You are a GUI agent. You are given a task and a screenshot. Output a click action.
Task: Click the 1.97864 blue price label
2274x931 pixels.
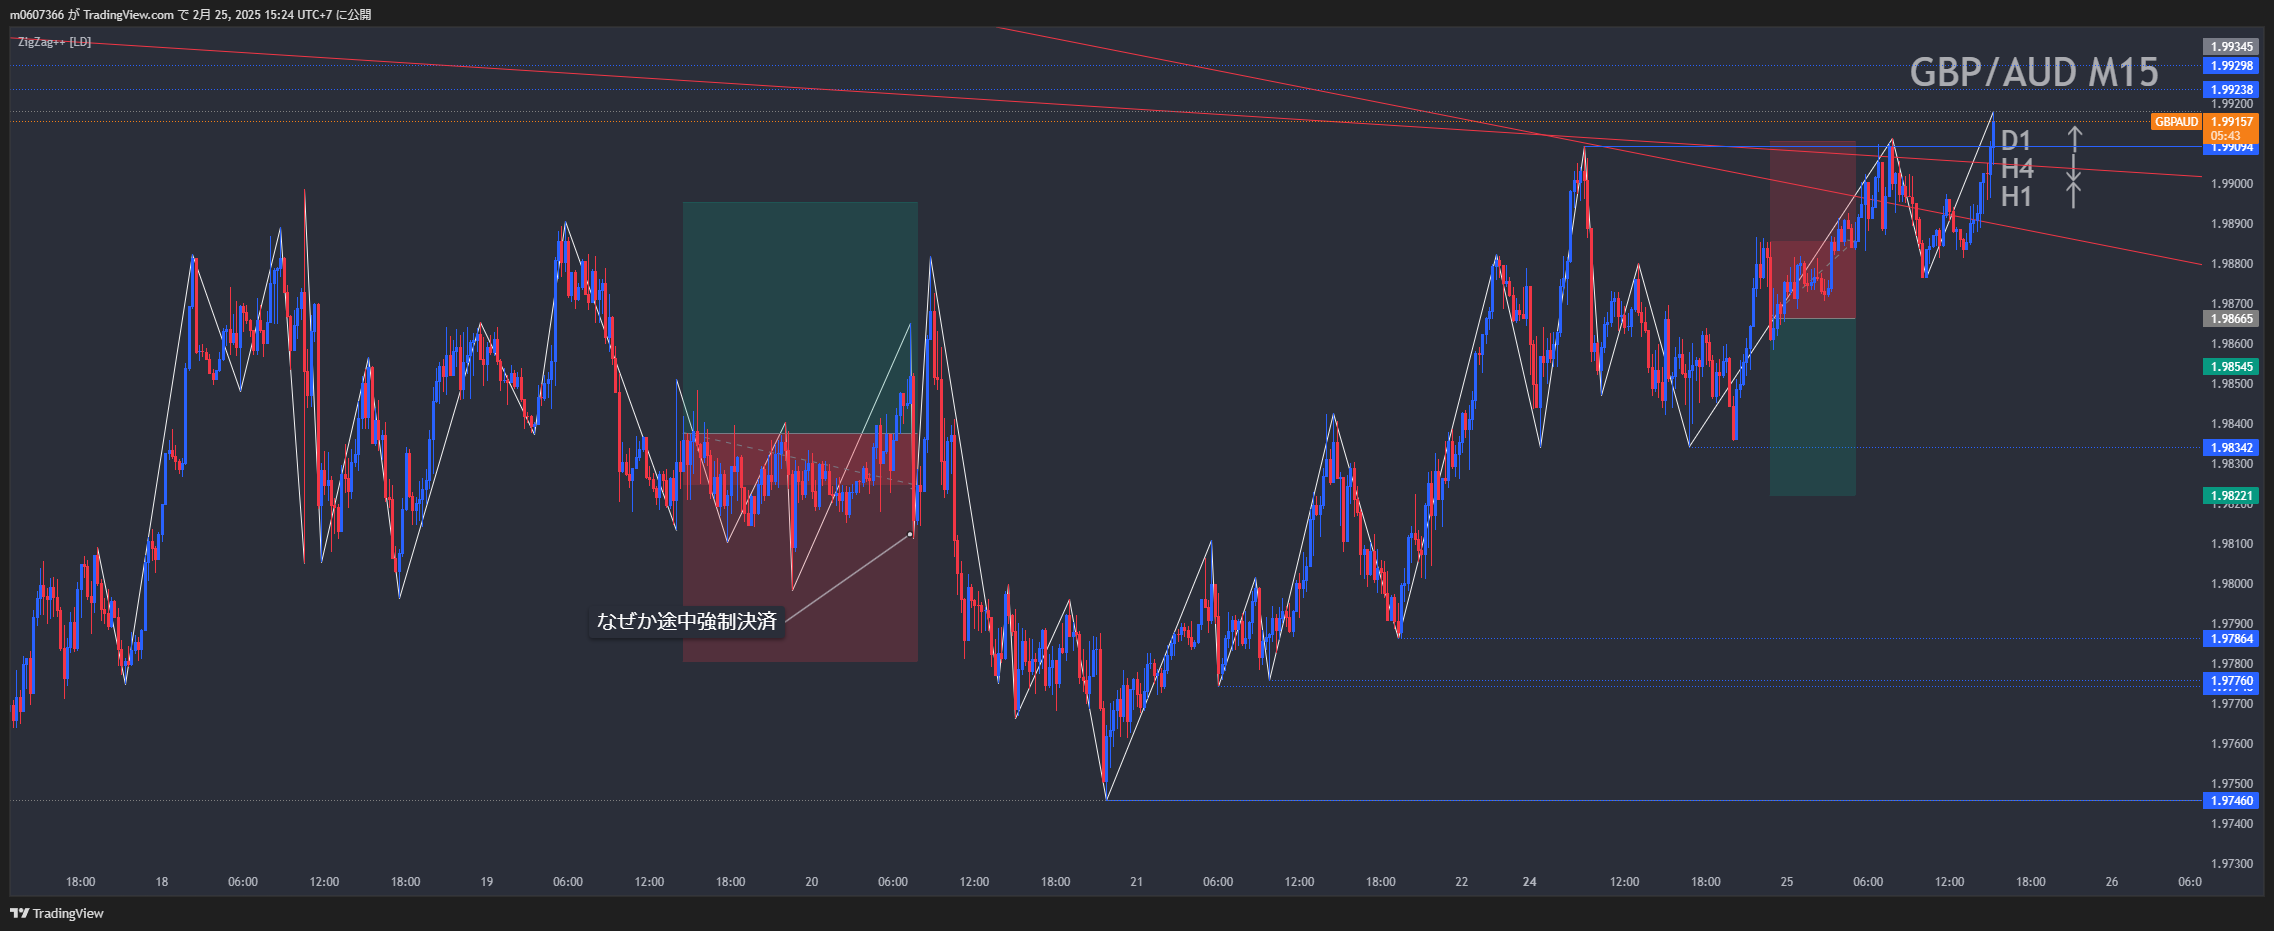click(x=2231, y=639)
